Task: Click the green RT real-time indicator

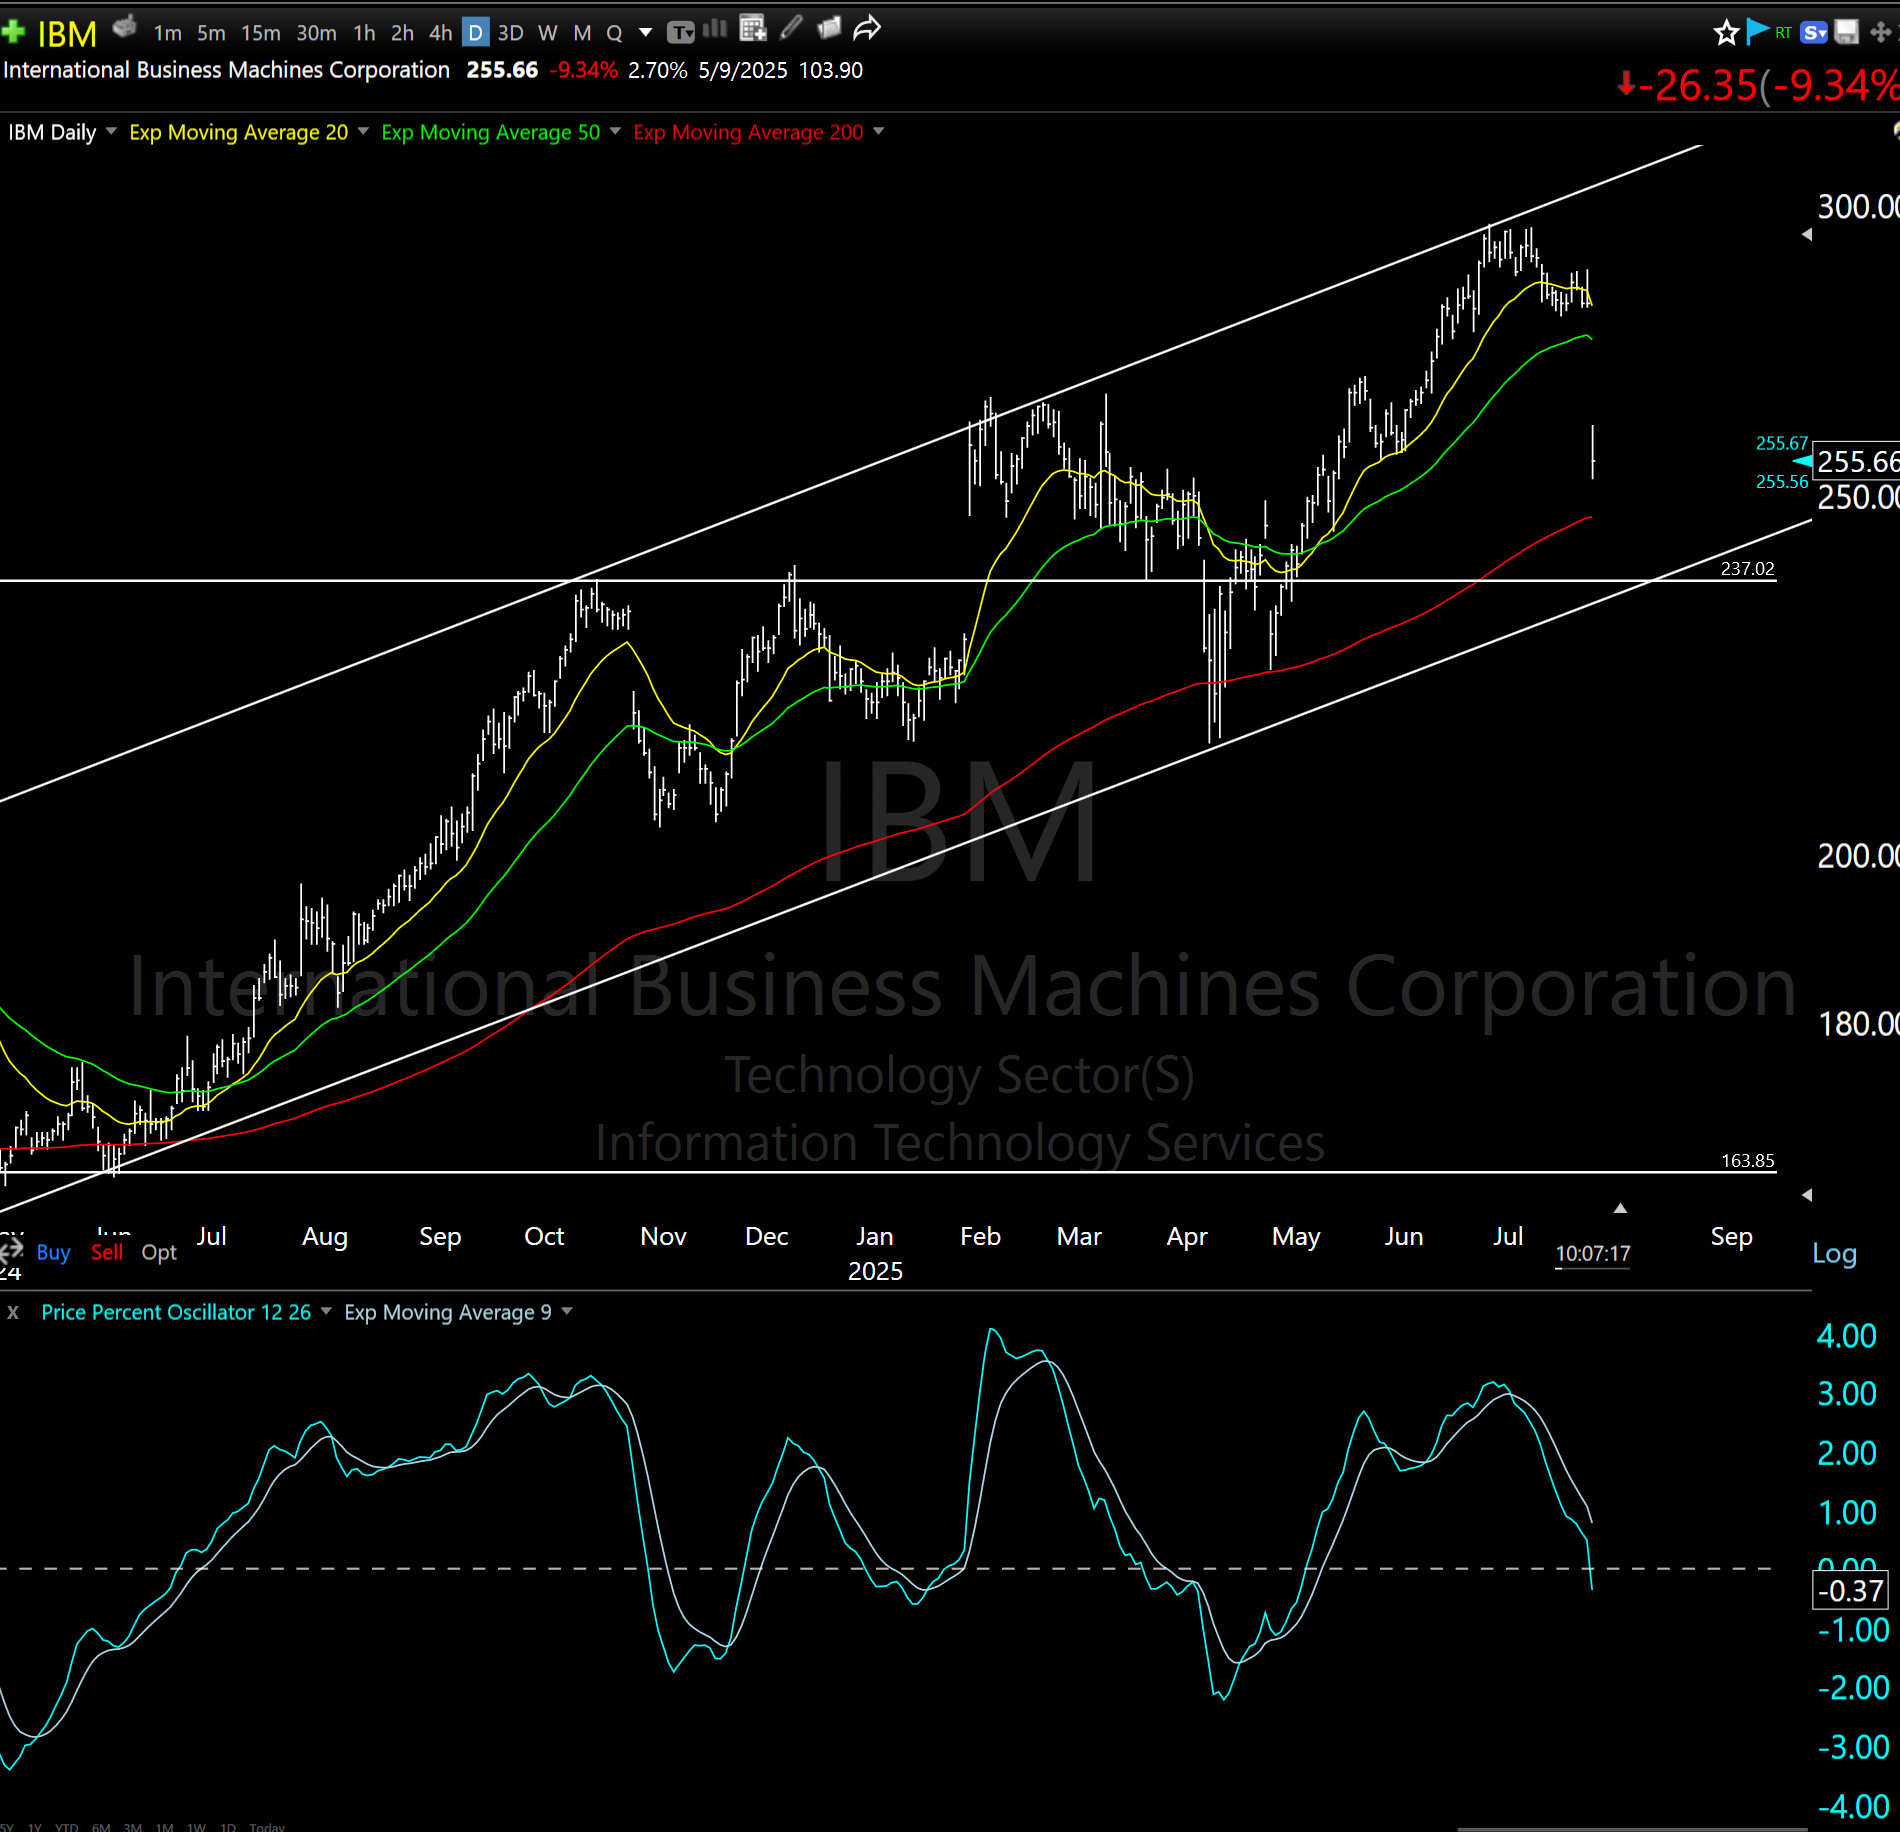Action: click(1783, 33)
